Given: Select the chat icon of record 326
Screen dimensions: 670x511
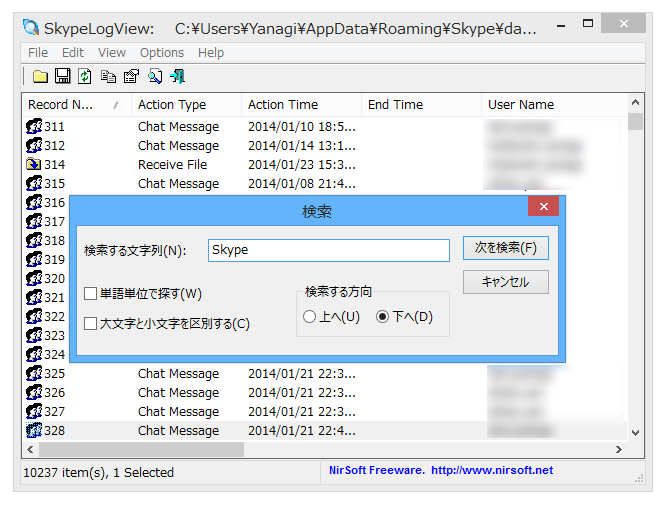Looking at the screenshot, I should (34, 392).
